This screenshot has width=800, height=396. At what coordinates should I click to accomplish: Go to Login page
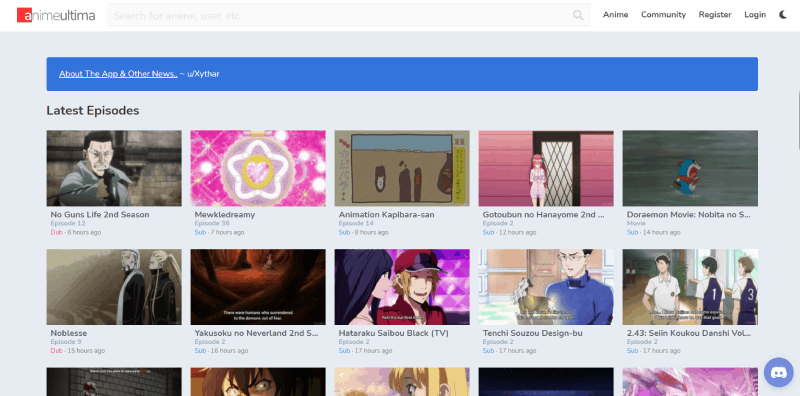click(x=755, y=15)
